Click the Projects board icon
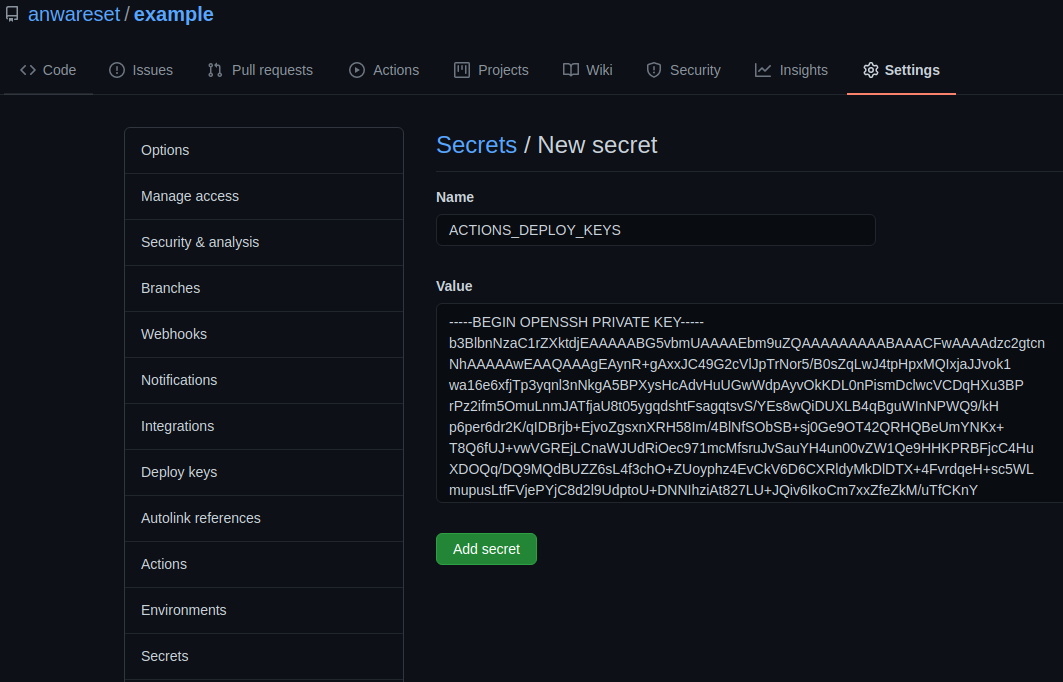Image resolution: width=1063 pixels, height=682 pixels. [462, 70]
